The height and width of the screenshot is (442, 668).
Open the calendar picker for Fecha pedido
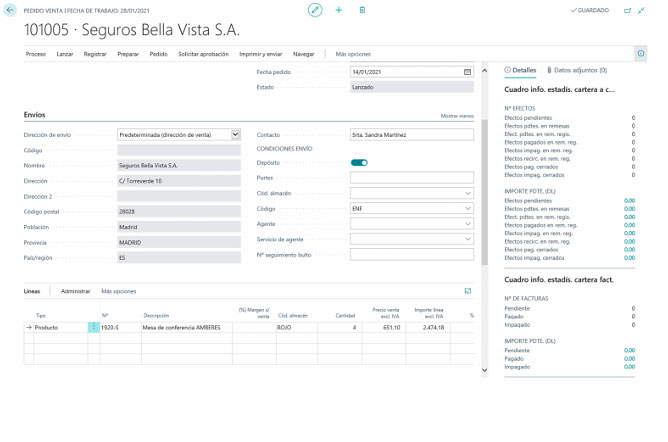(467, 72)
